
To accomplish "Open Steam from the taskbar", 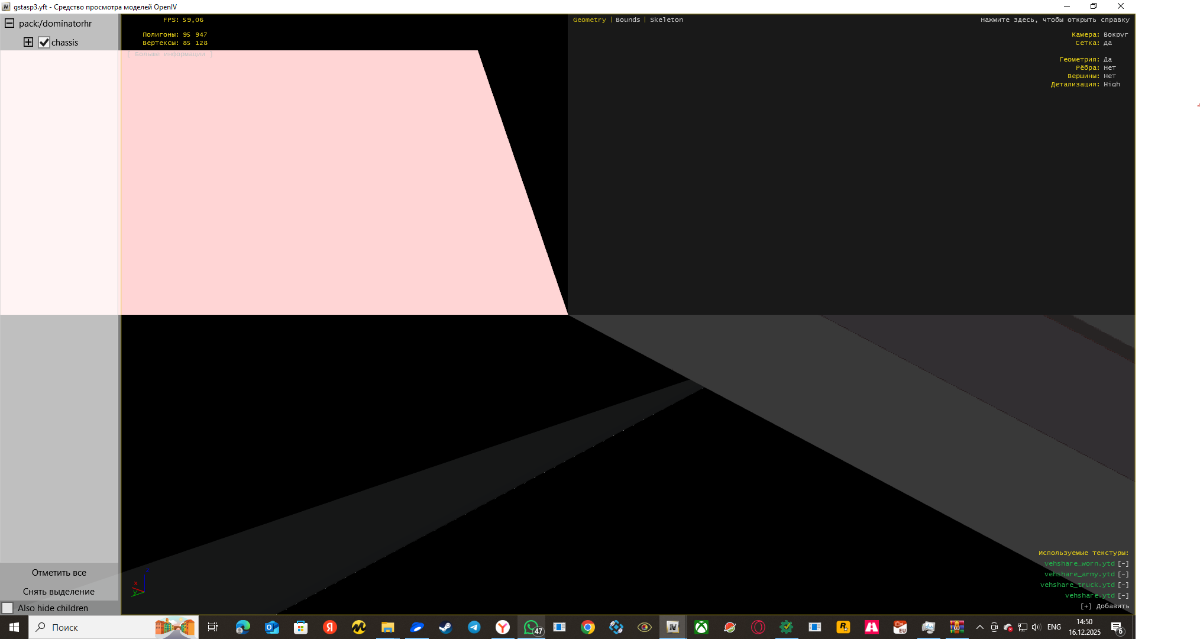I will coord(445,627).
